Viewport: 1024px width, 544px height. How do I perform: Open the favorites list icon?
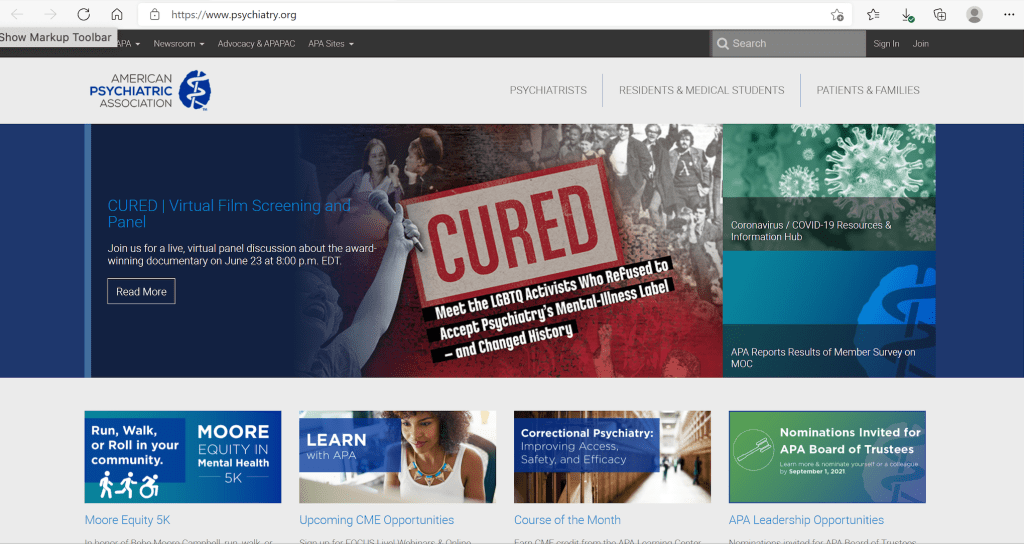click(x=873, y=15)
